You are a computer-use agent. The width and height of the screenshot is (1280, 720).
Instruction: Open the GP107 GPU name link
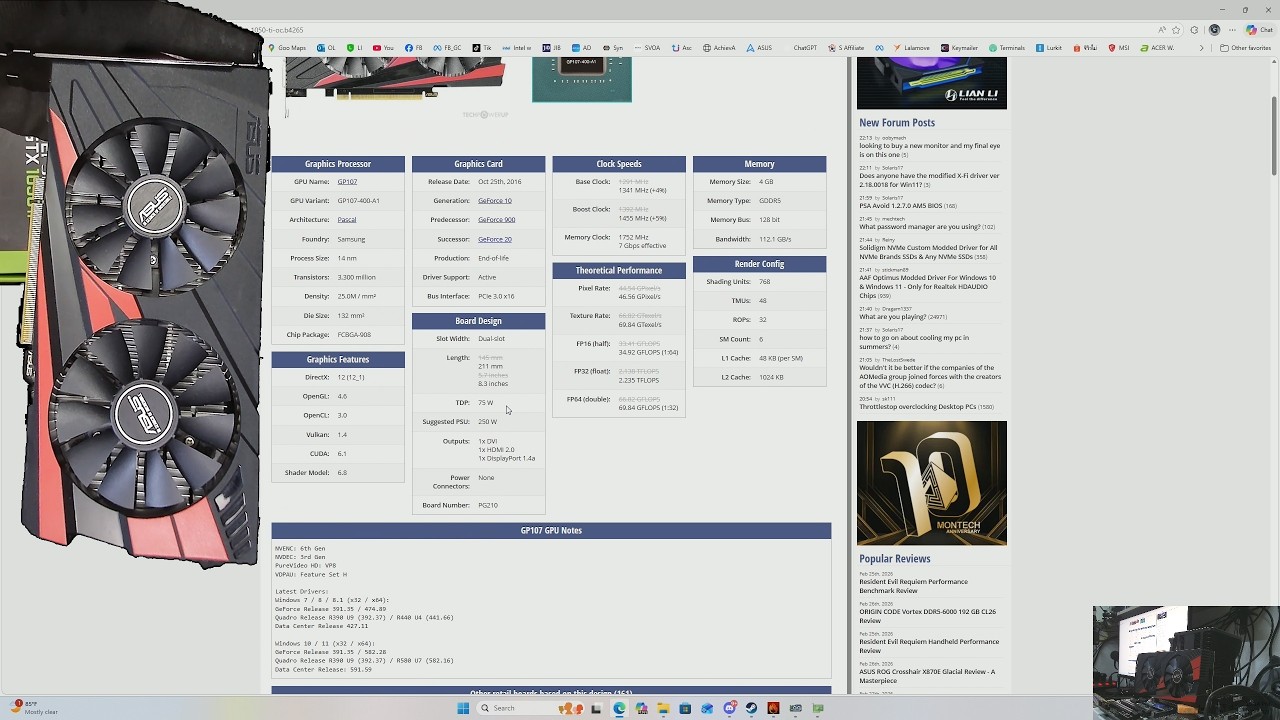pyautogui.click(x=347, y=182)
